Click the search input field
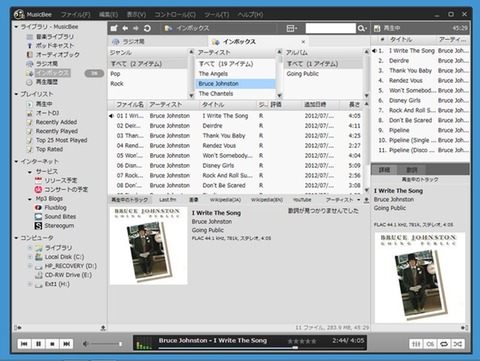 pyautogui.click(x=330, y=28)
